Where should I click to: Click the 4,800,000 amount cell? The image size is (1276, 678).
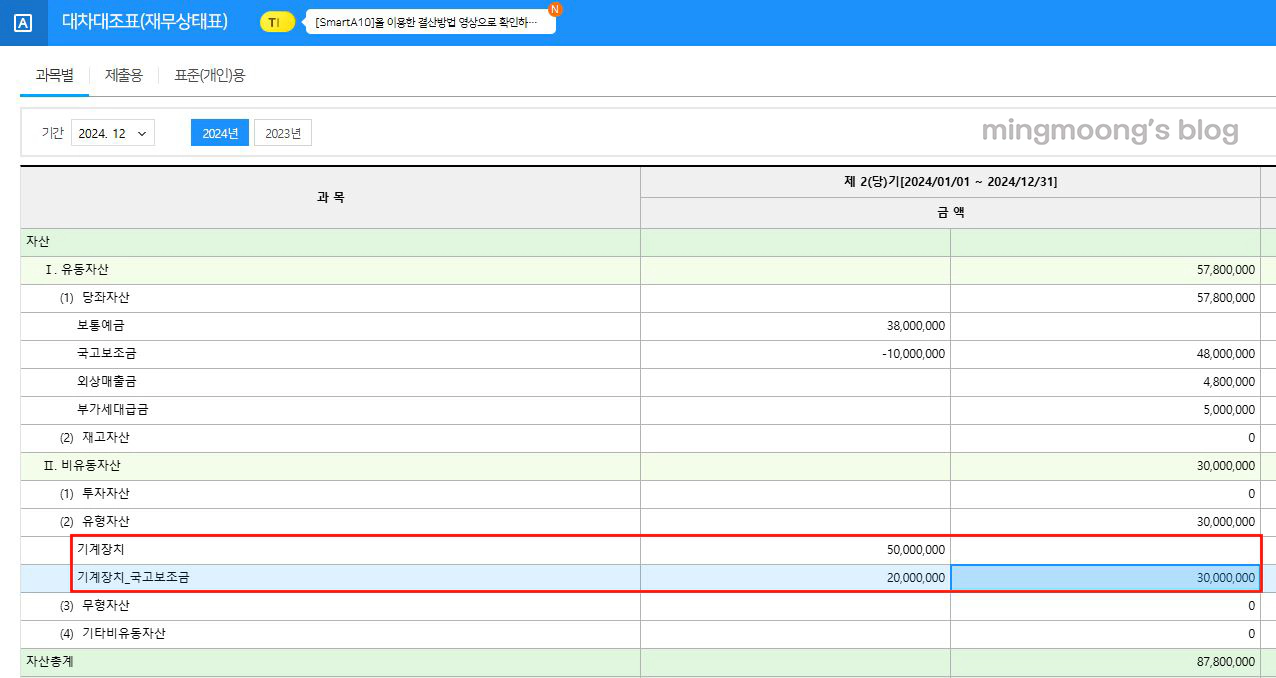coord(1105,382)
